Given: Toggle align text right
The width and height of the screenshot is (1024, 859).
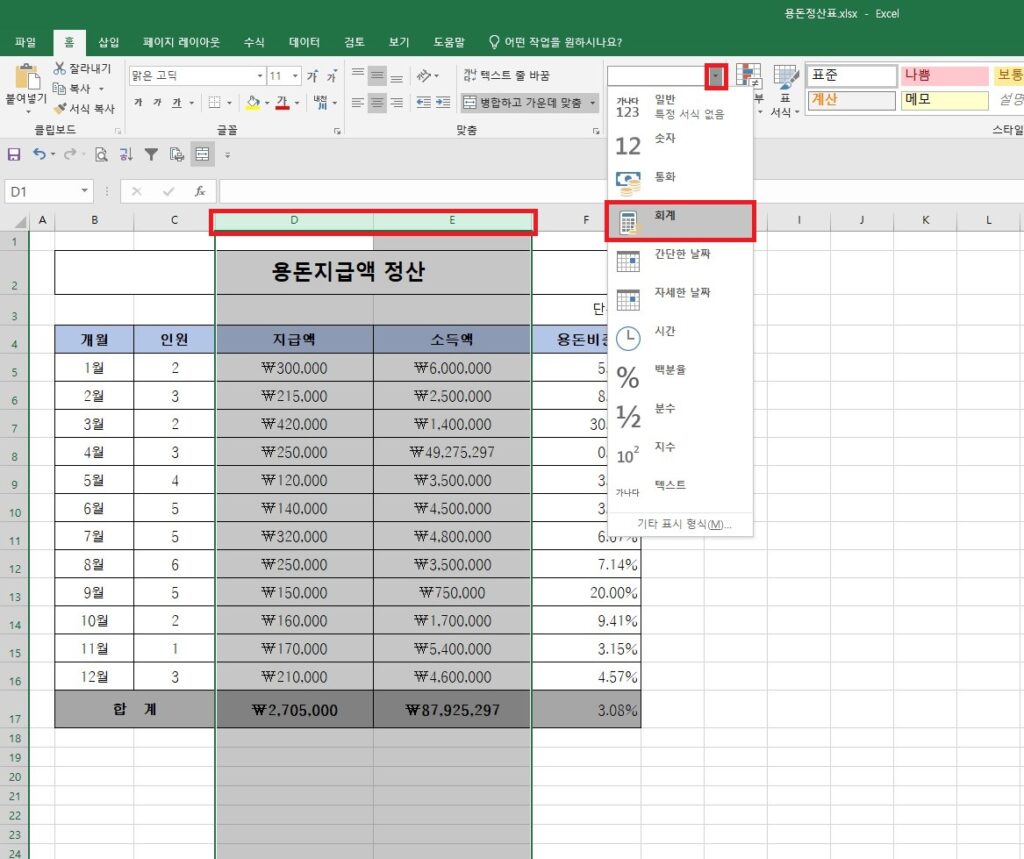Looking at the screenshot, I should tap(396, 103).
